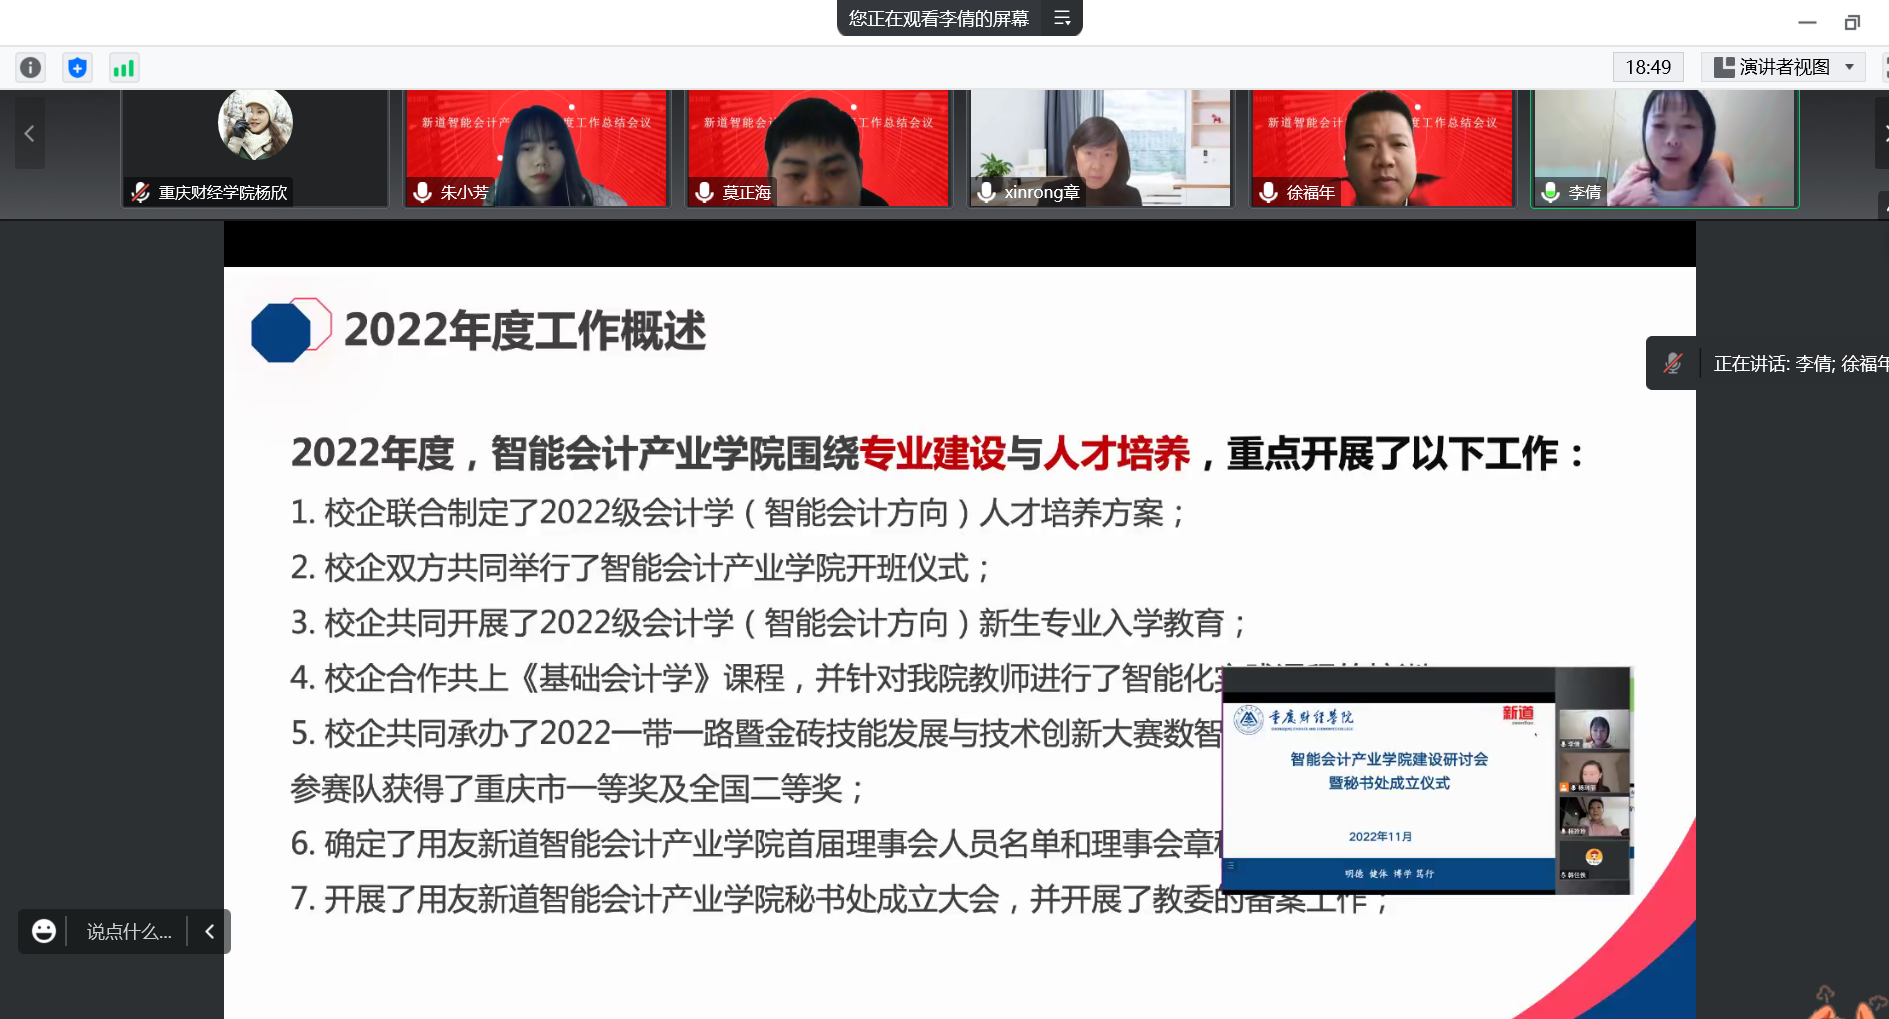Viewport: 1889px width, 1019px height.
Task: Select 李倩's active speaker video tile
Action: pyautogui.click(x=1664, y=148)
